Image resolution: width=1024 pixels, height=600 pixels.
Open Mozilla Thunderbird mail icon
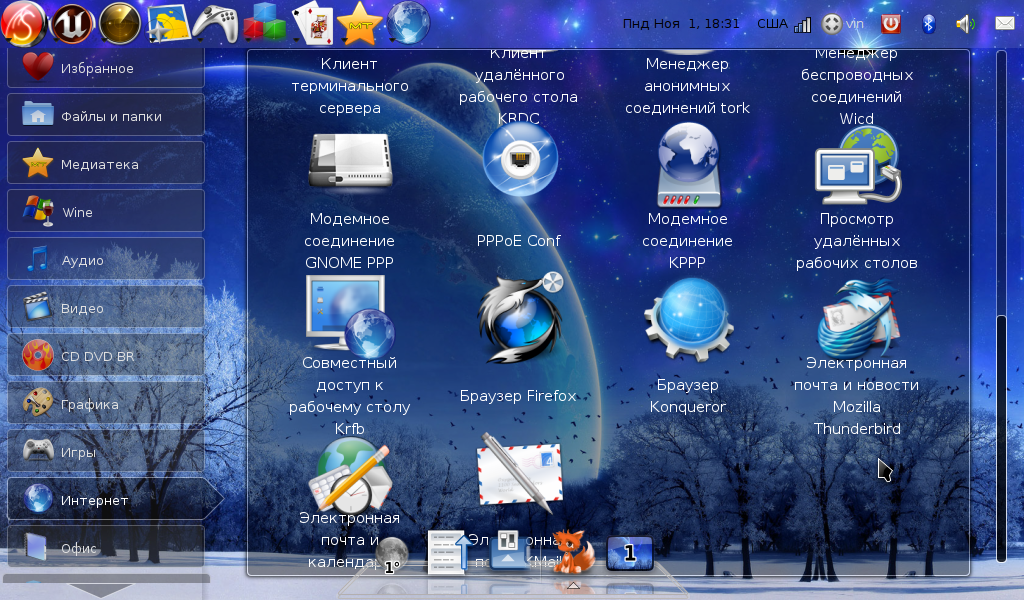click(x=857, y=318)
